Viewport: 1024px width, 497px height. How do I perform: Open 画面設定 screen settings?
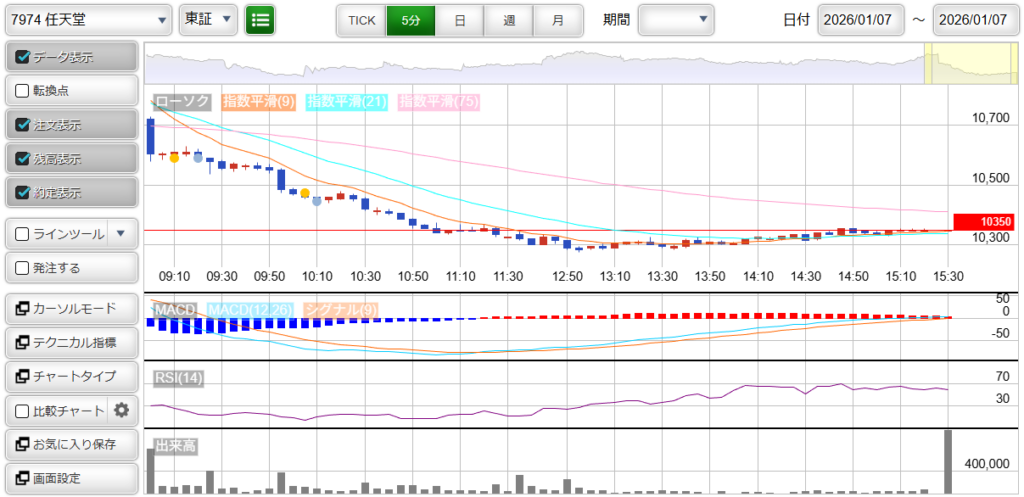point(70,478)
